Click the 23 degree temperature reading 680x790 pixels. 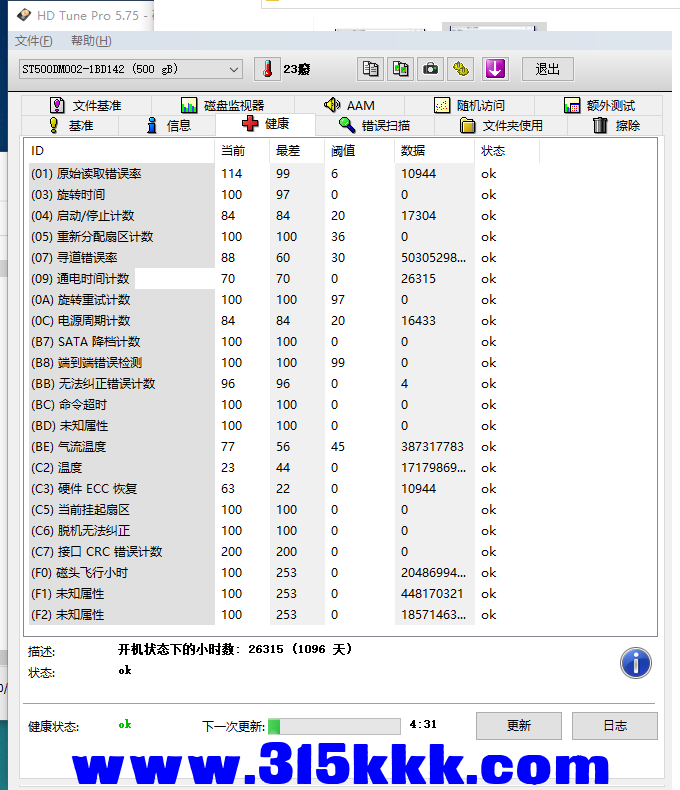click(297, 69)
